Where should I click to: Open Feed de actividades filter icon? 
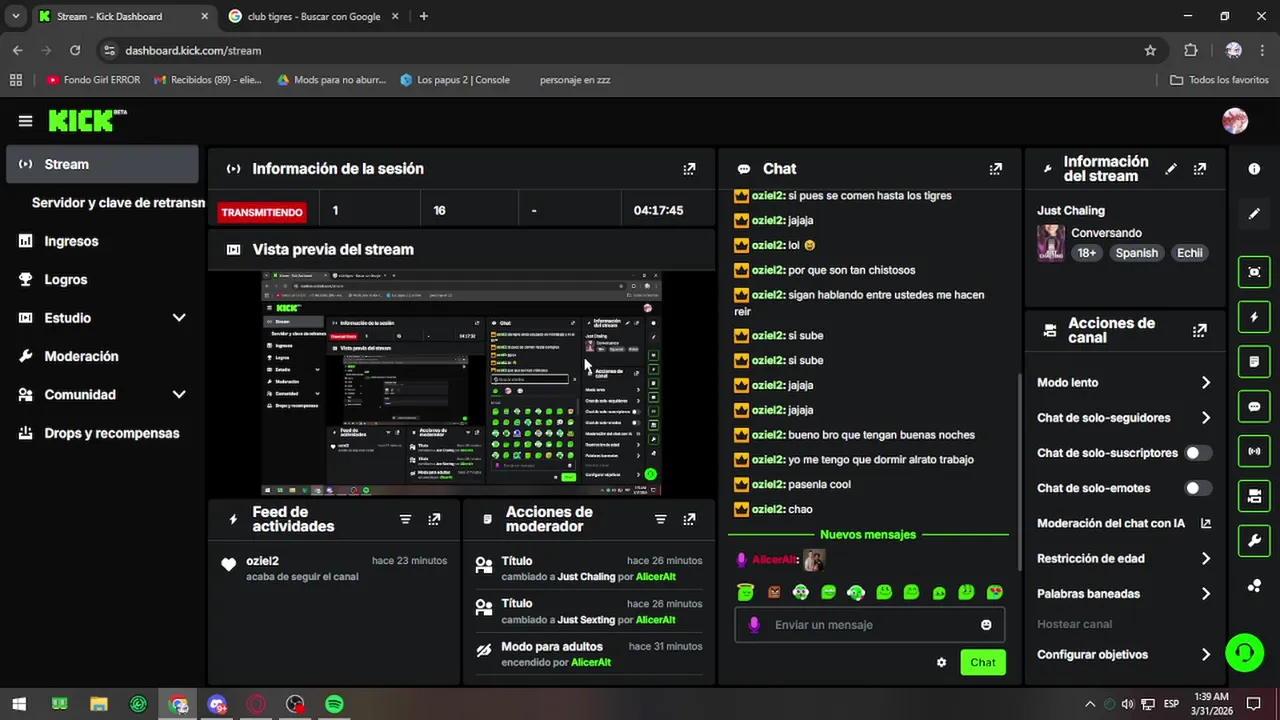pos(405,519)
